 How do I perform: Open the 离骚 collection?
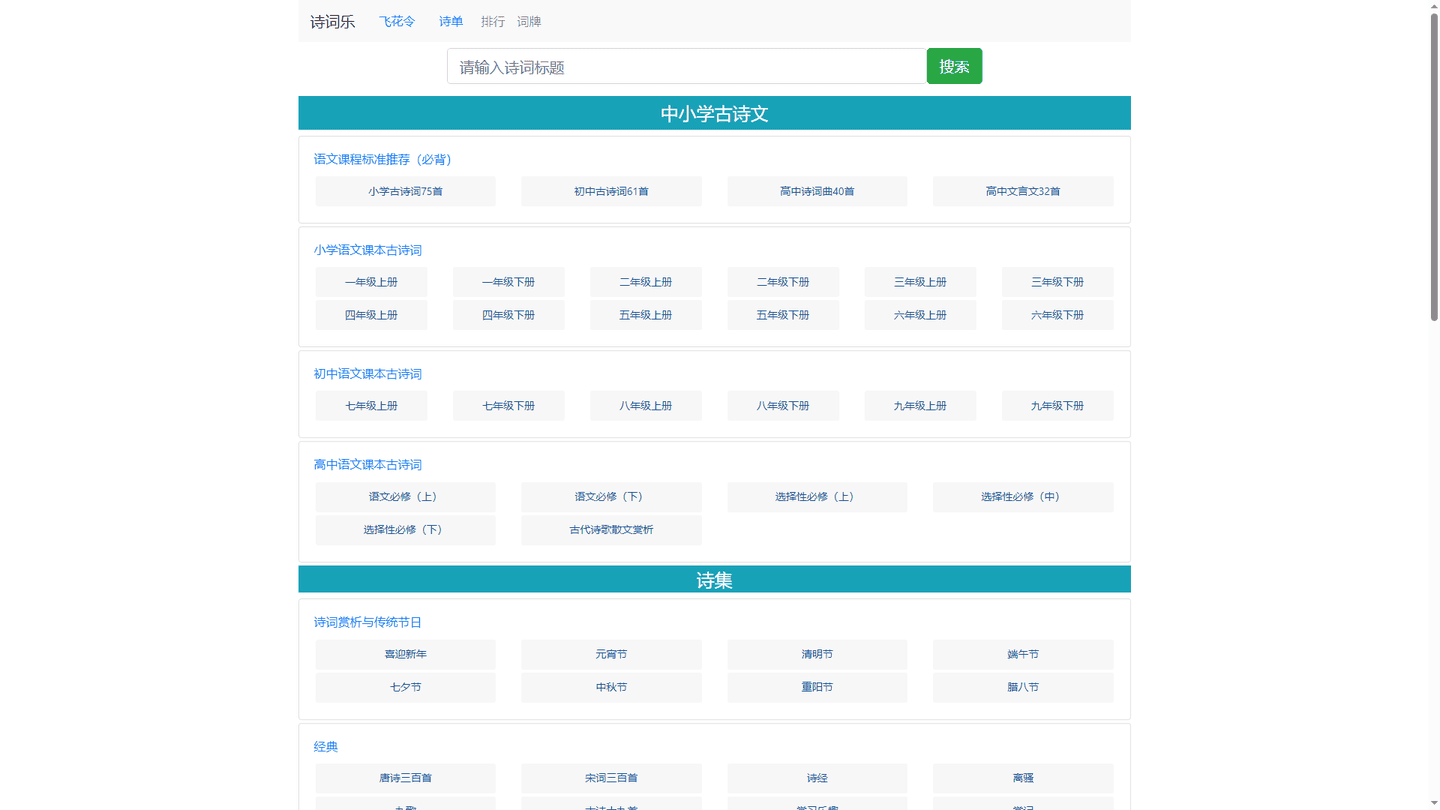pyautogui.click(x=1023, y=778)
